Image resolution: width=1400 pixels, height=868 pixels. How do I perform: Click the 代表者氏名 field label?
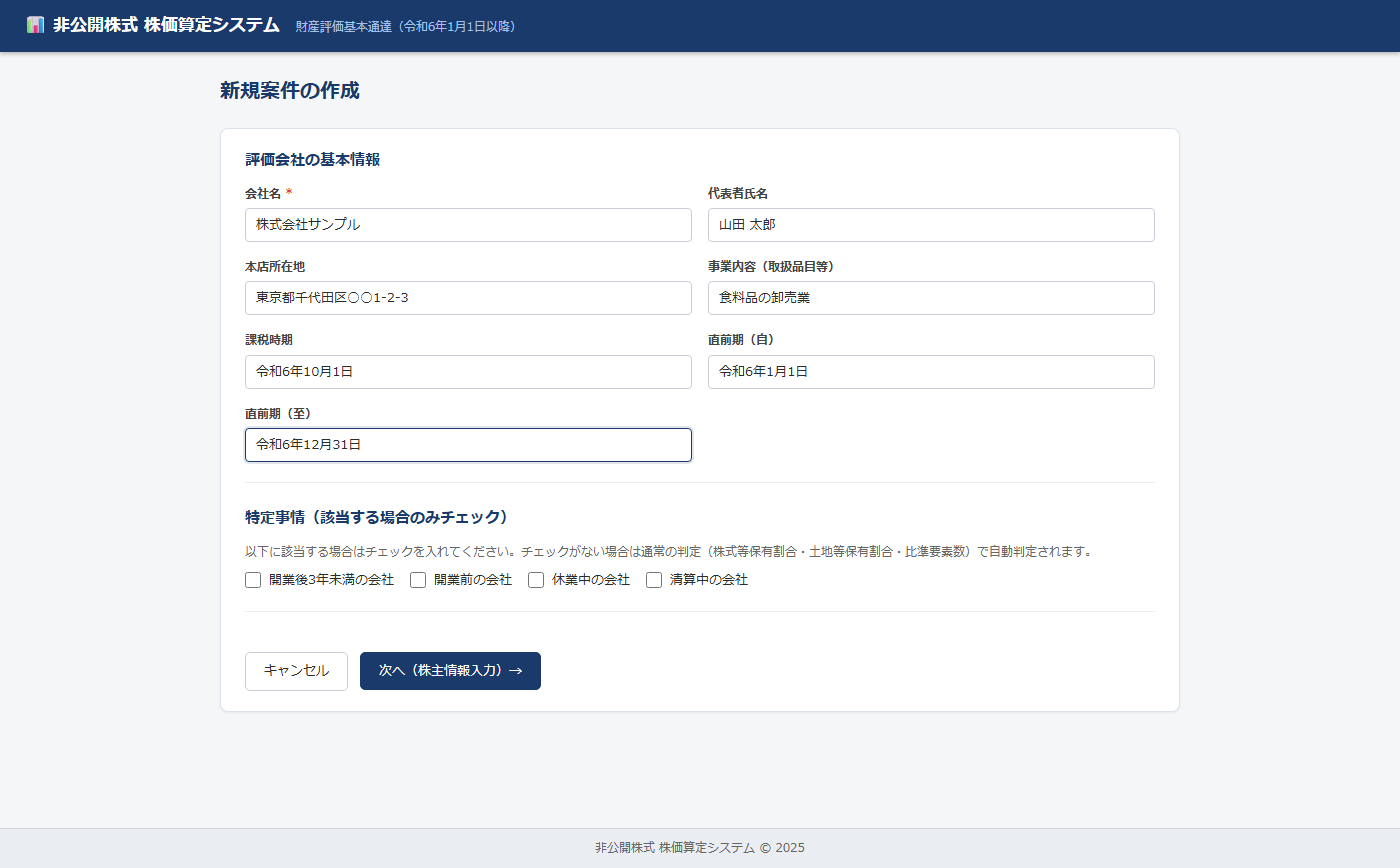click(x=738, y=193)
